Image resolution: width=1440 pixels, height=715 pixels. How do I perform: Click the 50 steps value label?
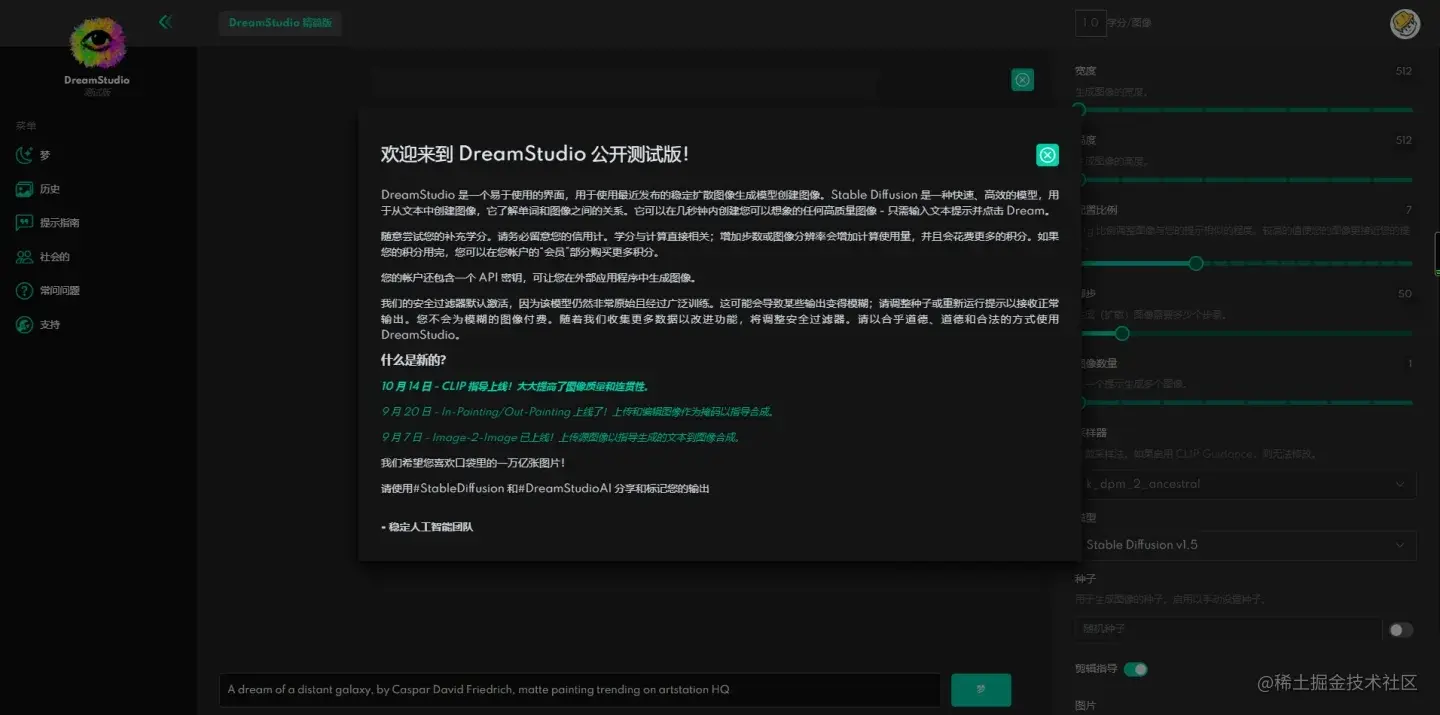[x=1405, y=294]
